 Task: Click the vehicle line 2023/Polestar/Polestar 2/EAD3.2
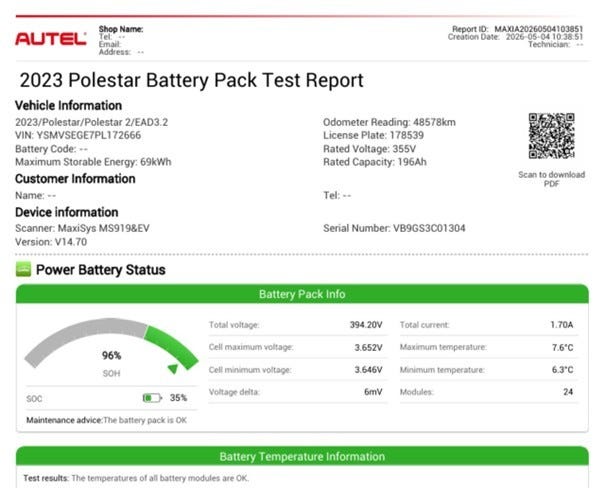(91, 122)
